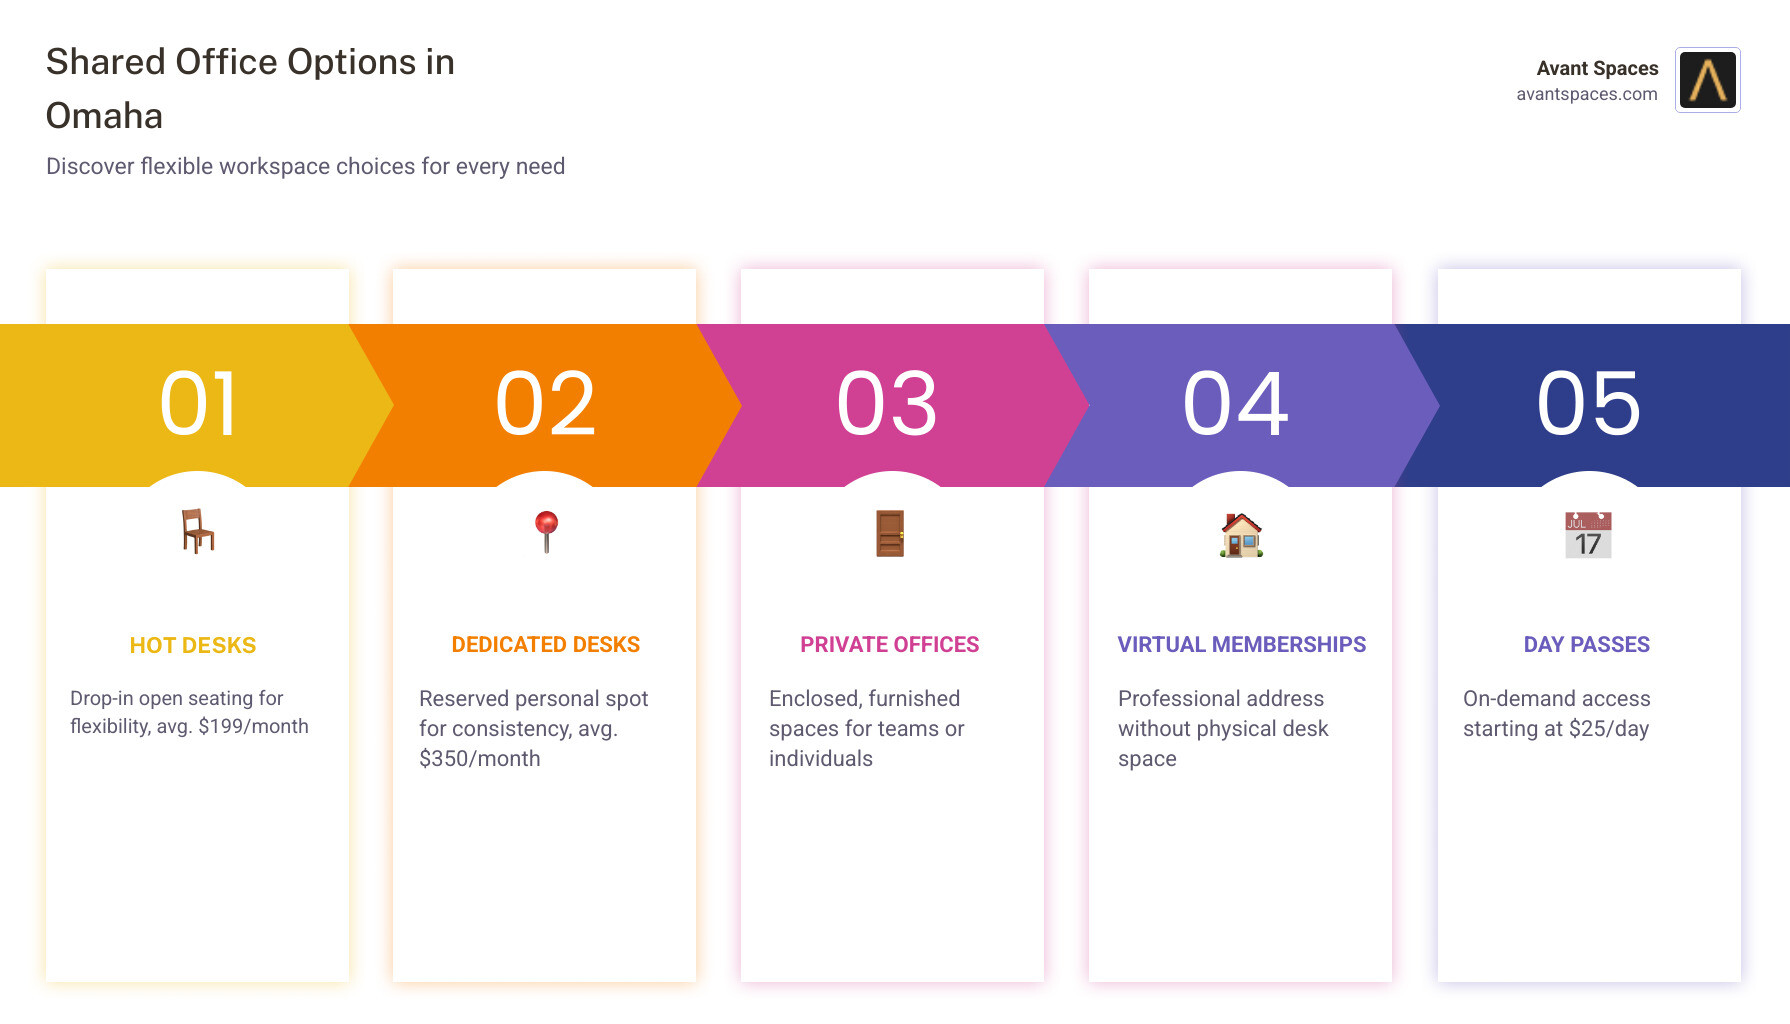The height and width of the screenshot is (1024, 1790).
Task: Click the DEDICATED DESKS heading
Action: click(546, 645)
